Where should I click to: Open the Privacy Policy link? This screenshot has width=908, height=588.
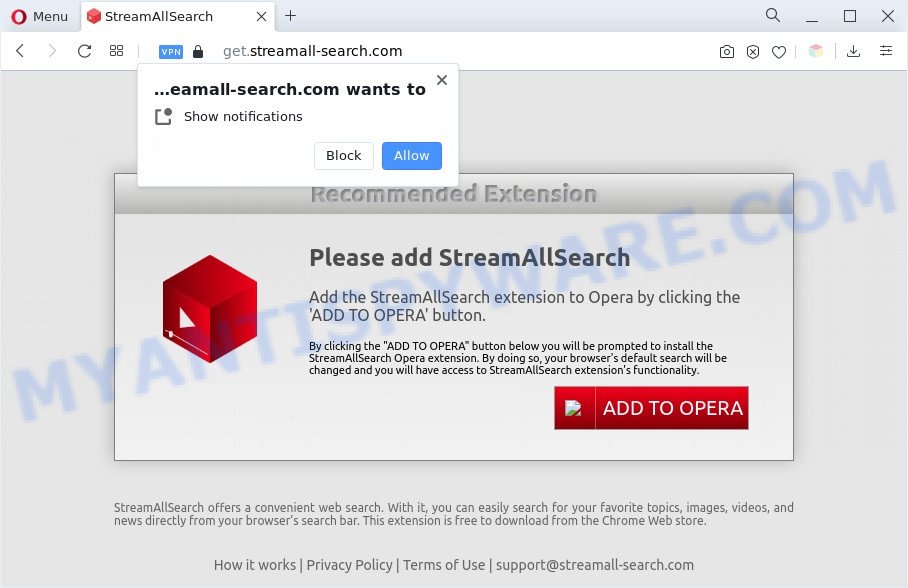click(x=349, y=565)
